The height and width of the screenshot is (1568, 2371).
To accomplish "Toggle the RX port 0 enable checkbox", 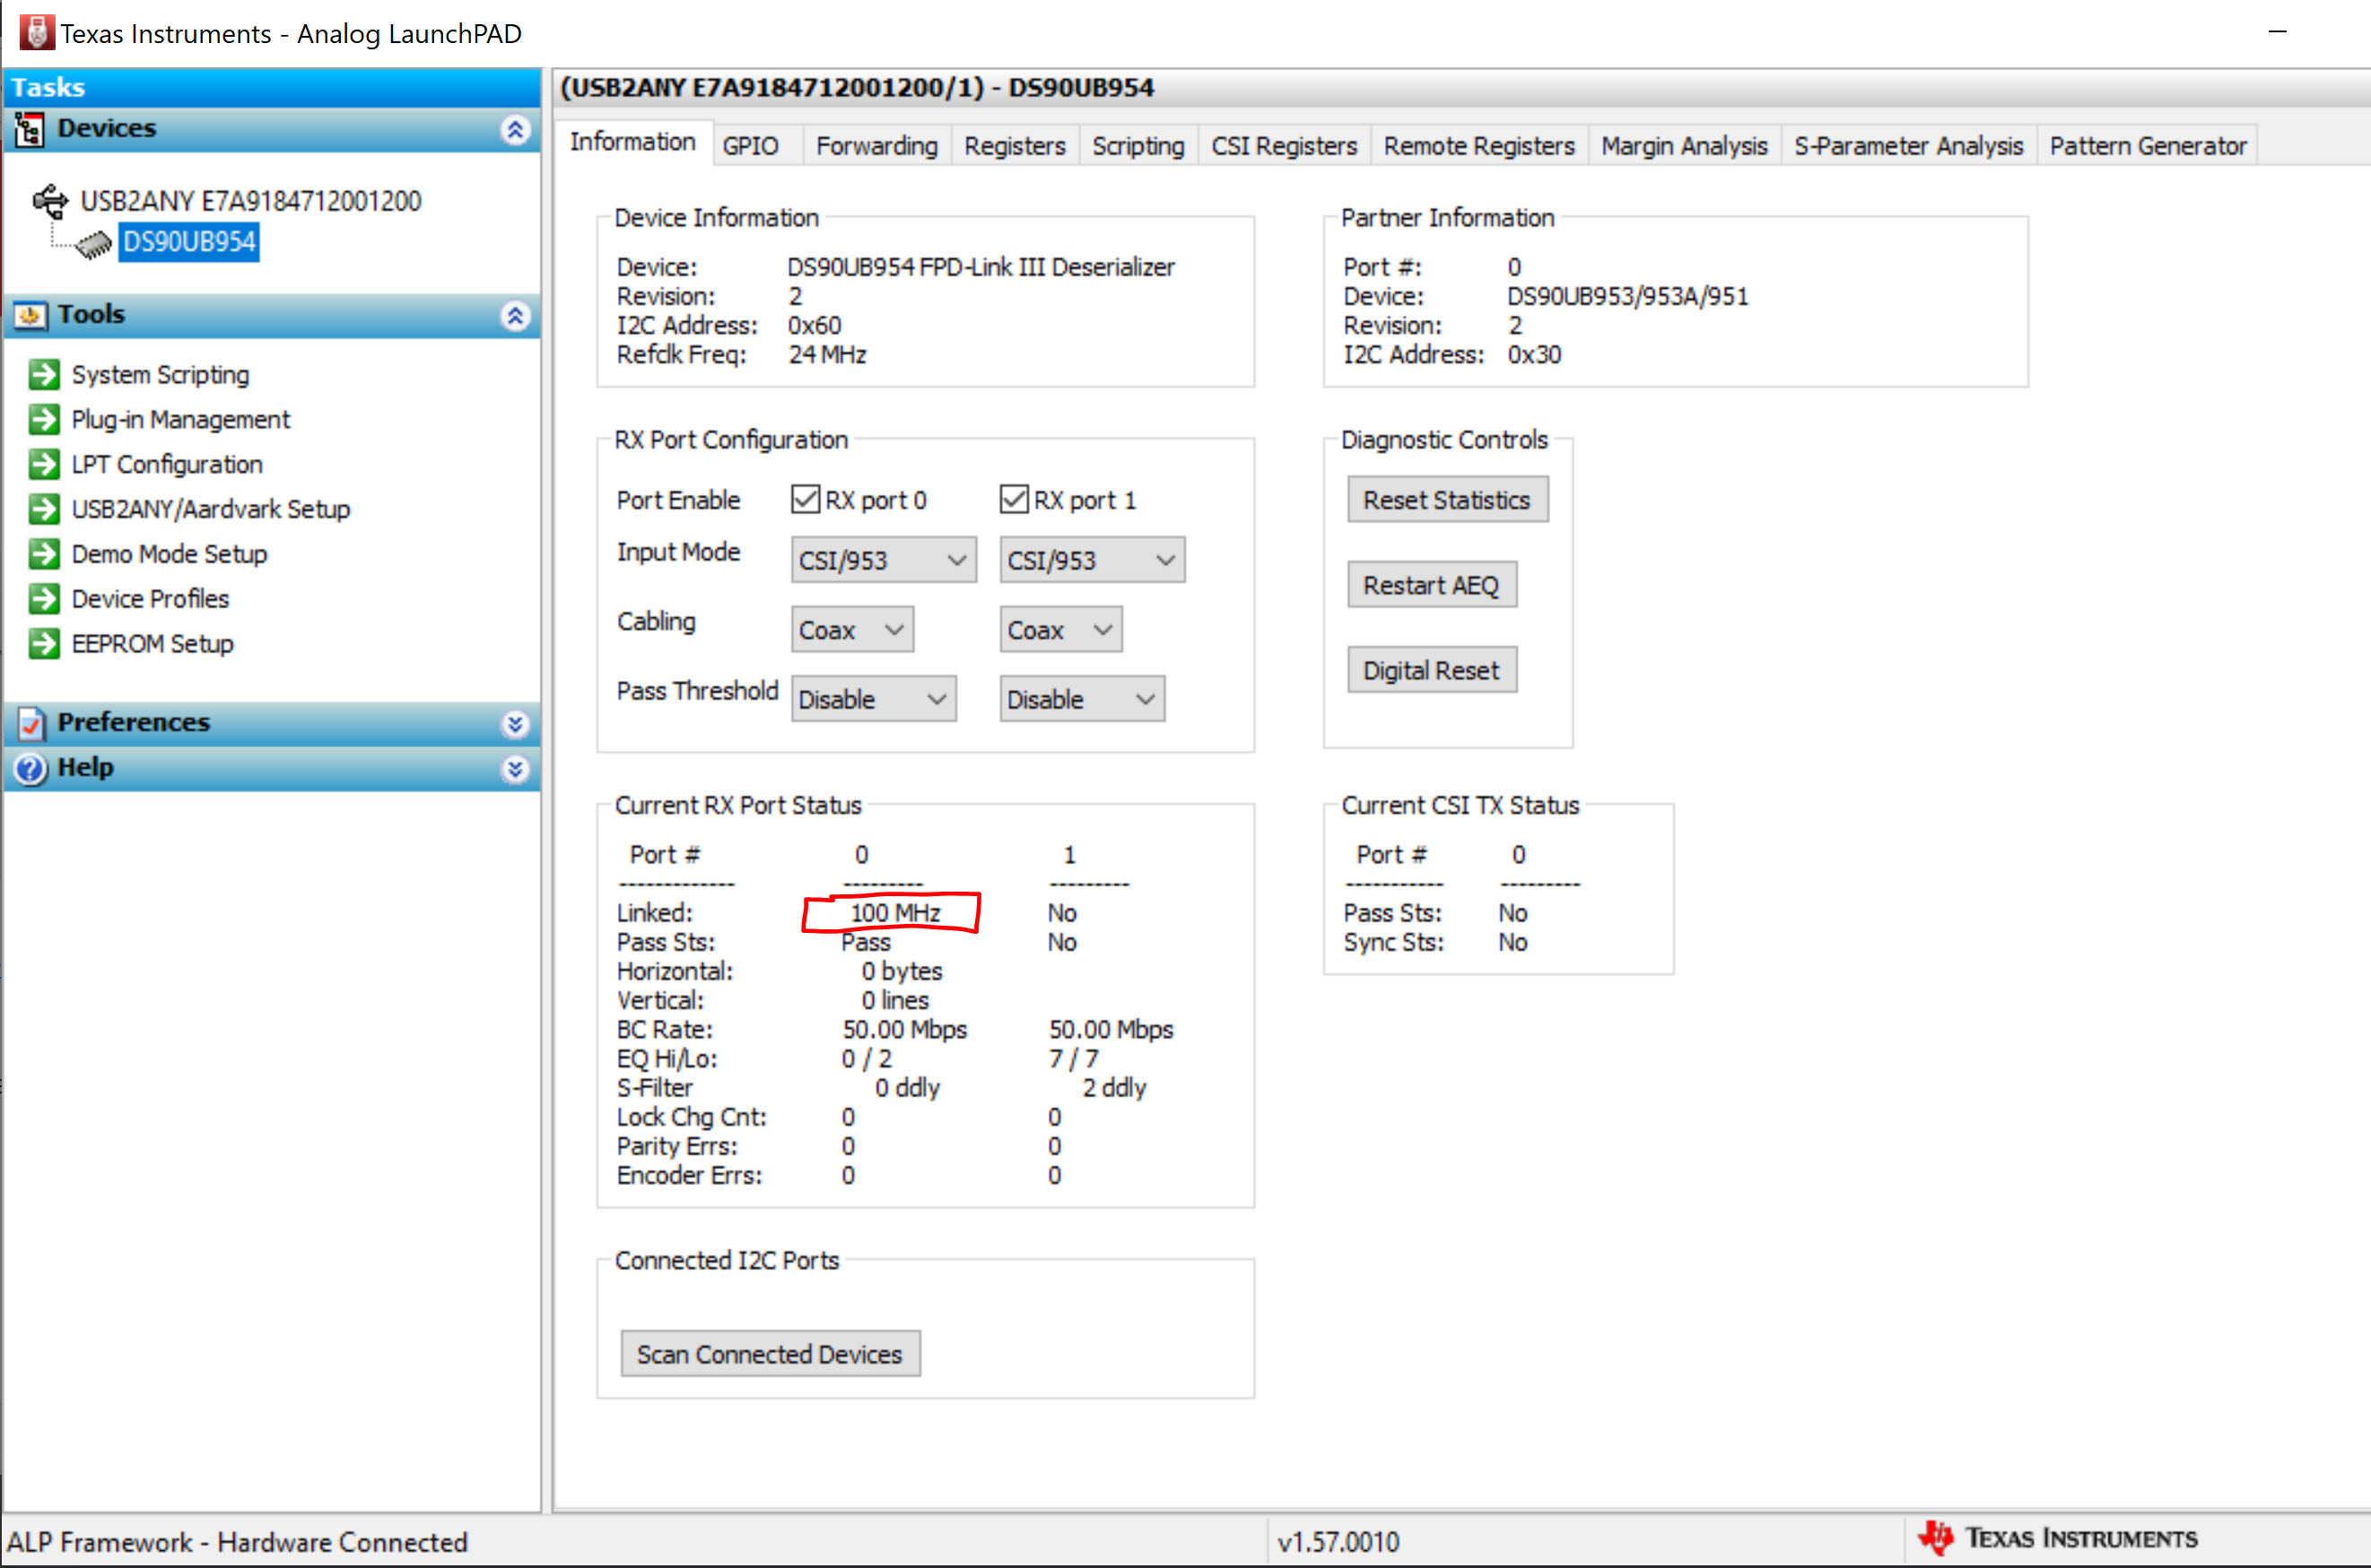I will coord(805,499).
